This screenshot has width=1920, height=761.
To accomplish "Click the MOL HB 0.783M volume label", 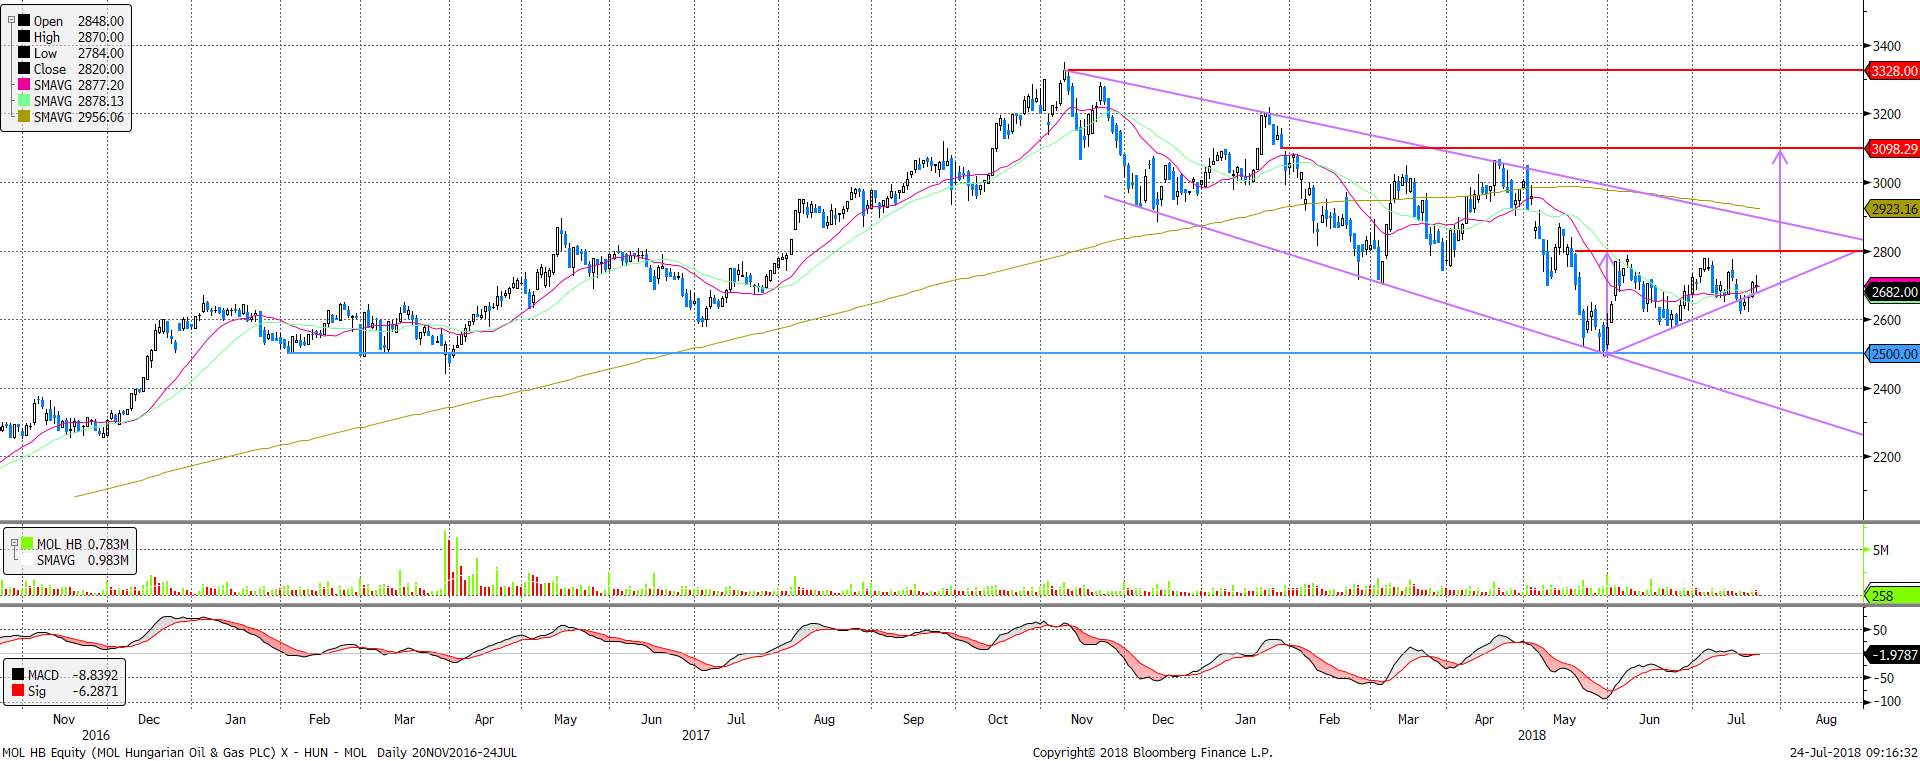I will pos(83,545).
